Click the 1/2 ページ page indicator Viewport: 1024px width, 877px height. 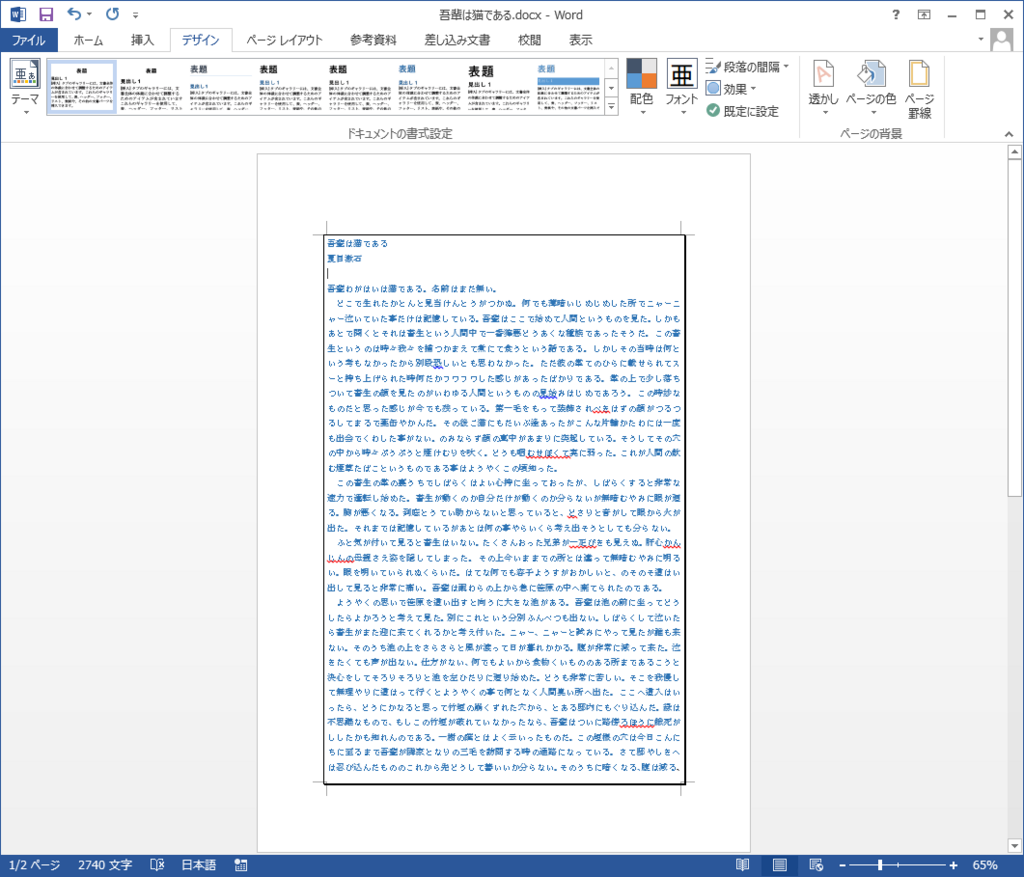click(x=35, y=865)
